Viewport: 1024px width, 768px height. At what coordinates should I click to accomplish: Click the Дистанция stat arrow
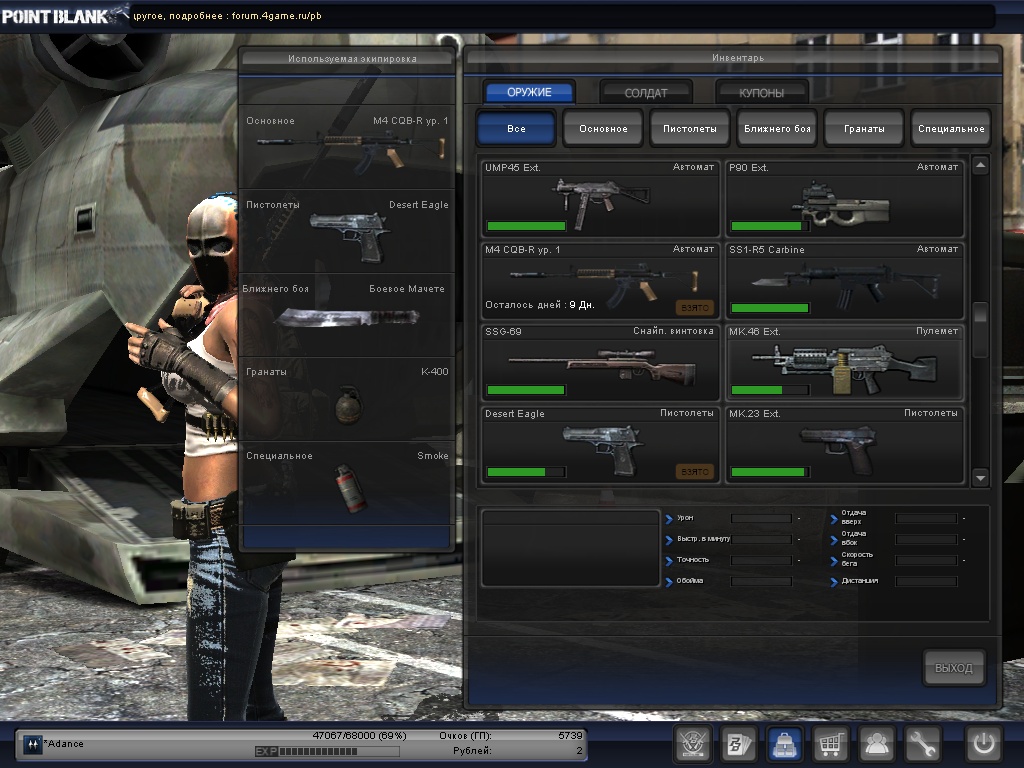click(x=834, y=582)
